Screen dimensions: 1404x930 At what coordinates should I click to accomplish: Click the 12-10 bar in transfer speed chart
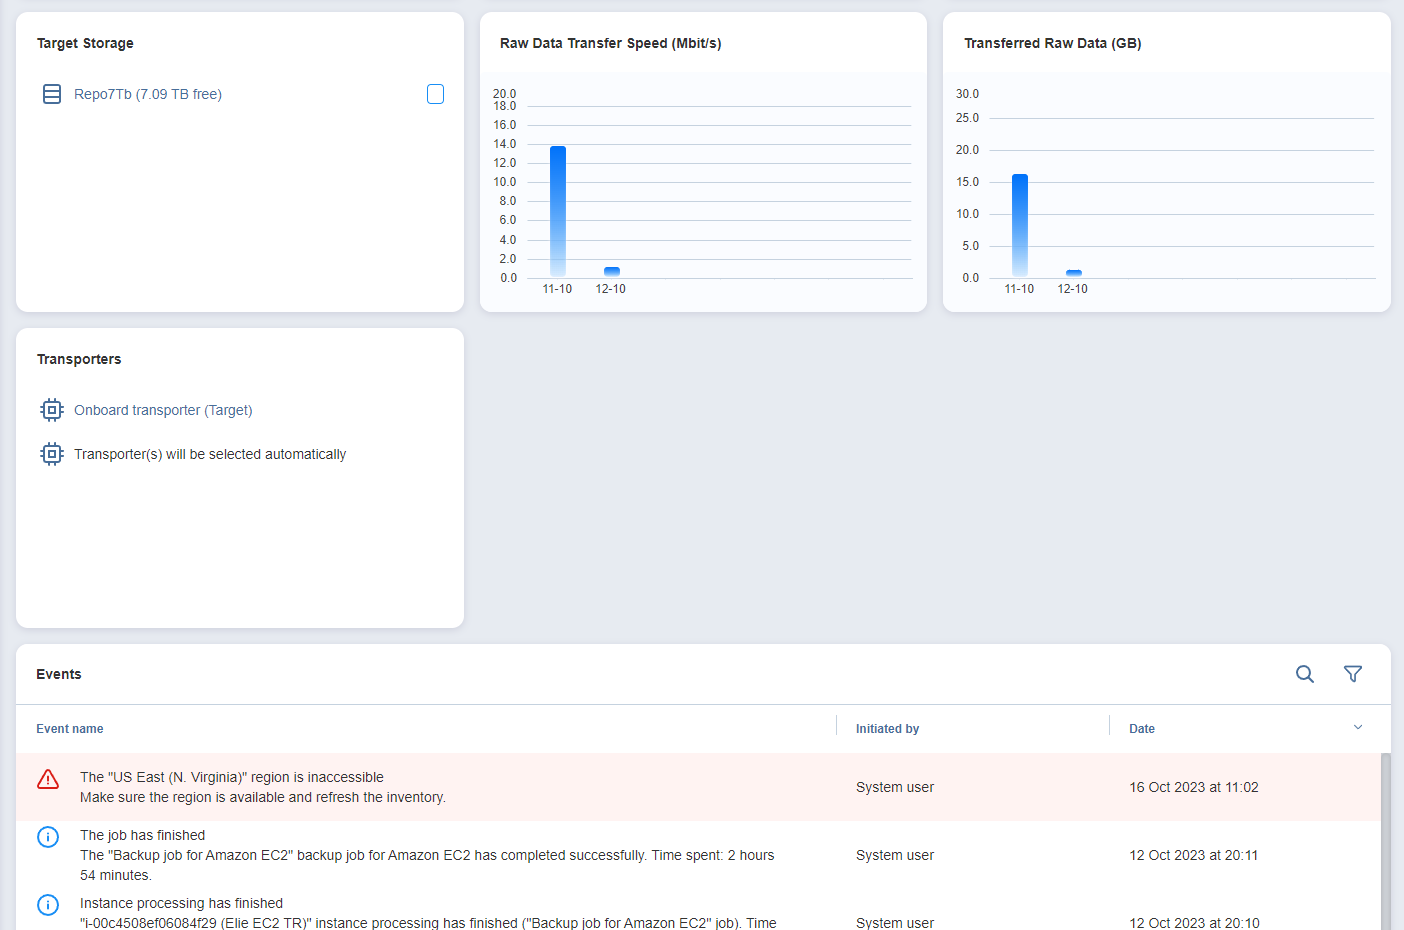pyautogui.click(x=612, y=272)
